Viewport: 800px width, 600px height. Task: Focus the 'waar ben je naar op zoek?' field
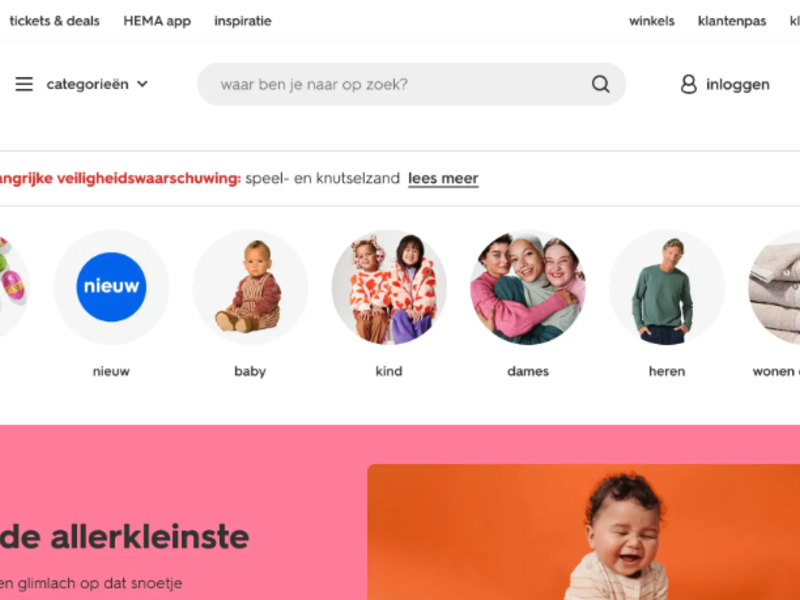(411, 84)
